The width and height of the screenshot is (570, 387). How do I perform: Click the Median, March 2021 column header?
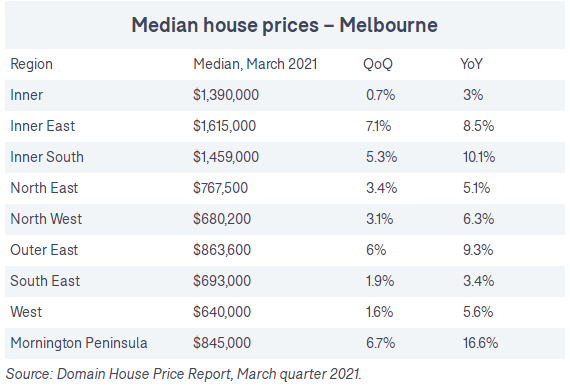255,64
